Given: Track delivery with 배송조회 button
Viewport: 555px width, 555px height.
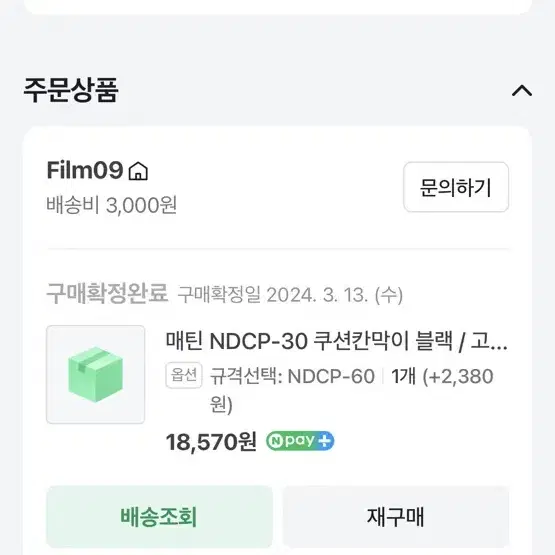Looking at the screenshot, I should pos(159,517).
